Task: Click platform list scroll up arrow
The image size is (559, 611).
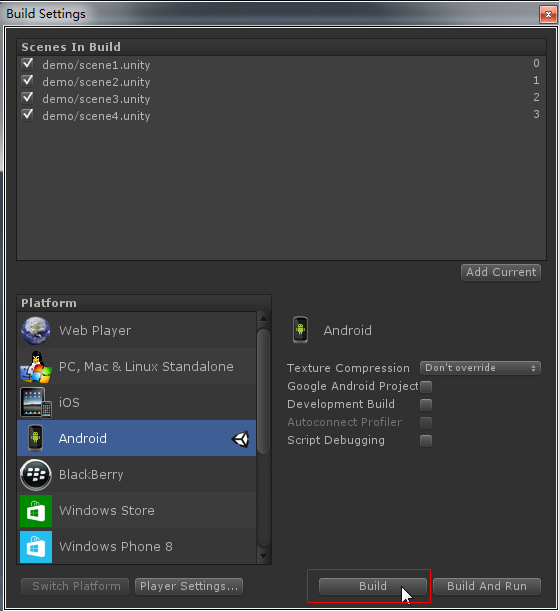Action: tap(264, 319)
